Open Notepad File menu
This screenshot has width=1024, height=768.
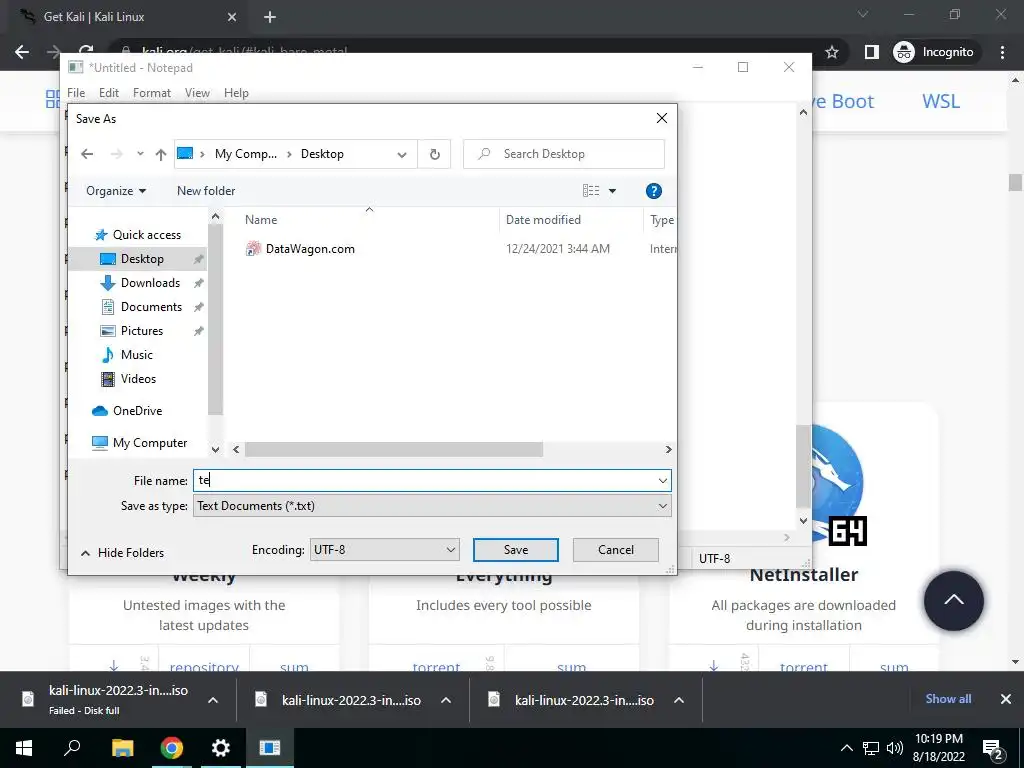(76, 93)
